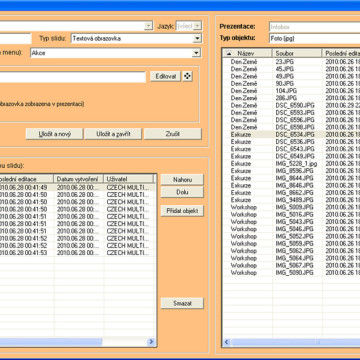Screen dimensions: 360x360
Task: Select the row with file IMG_8644.JPG
Action: [292, 178]
